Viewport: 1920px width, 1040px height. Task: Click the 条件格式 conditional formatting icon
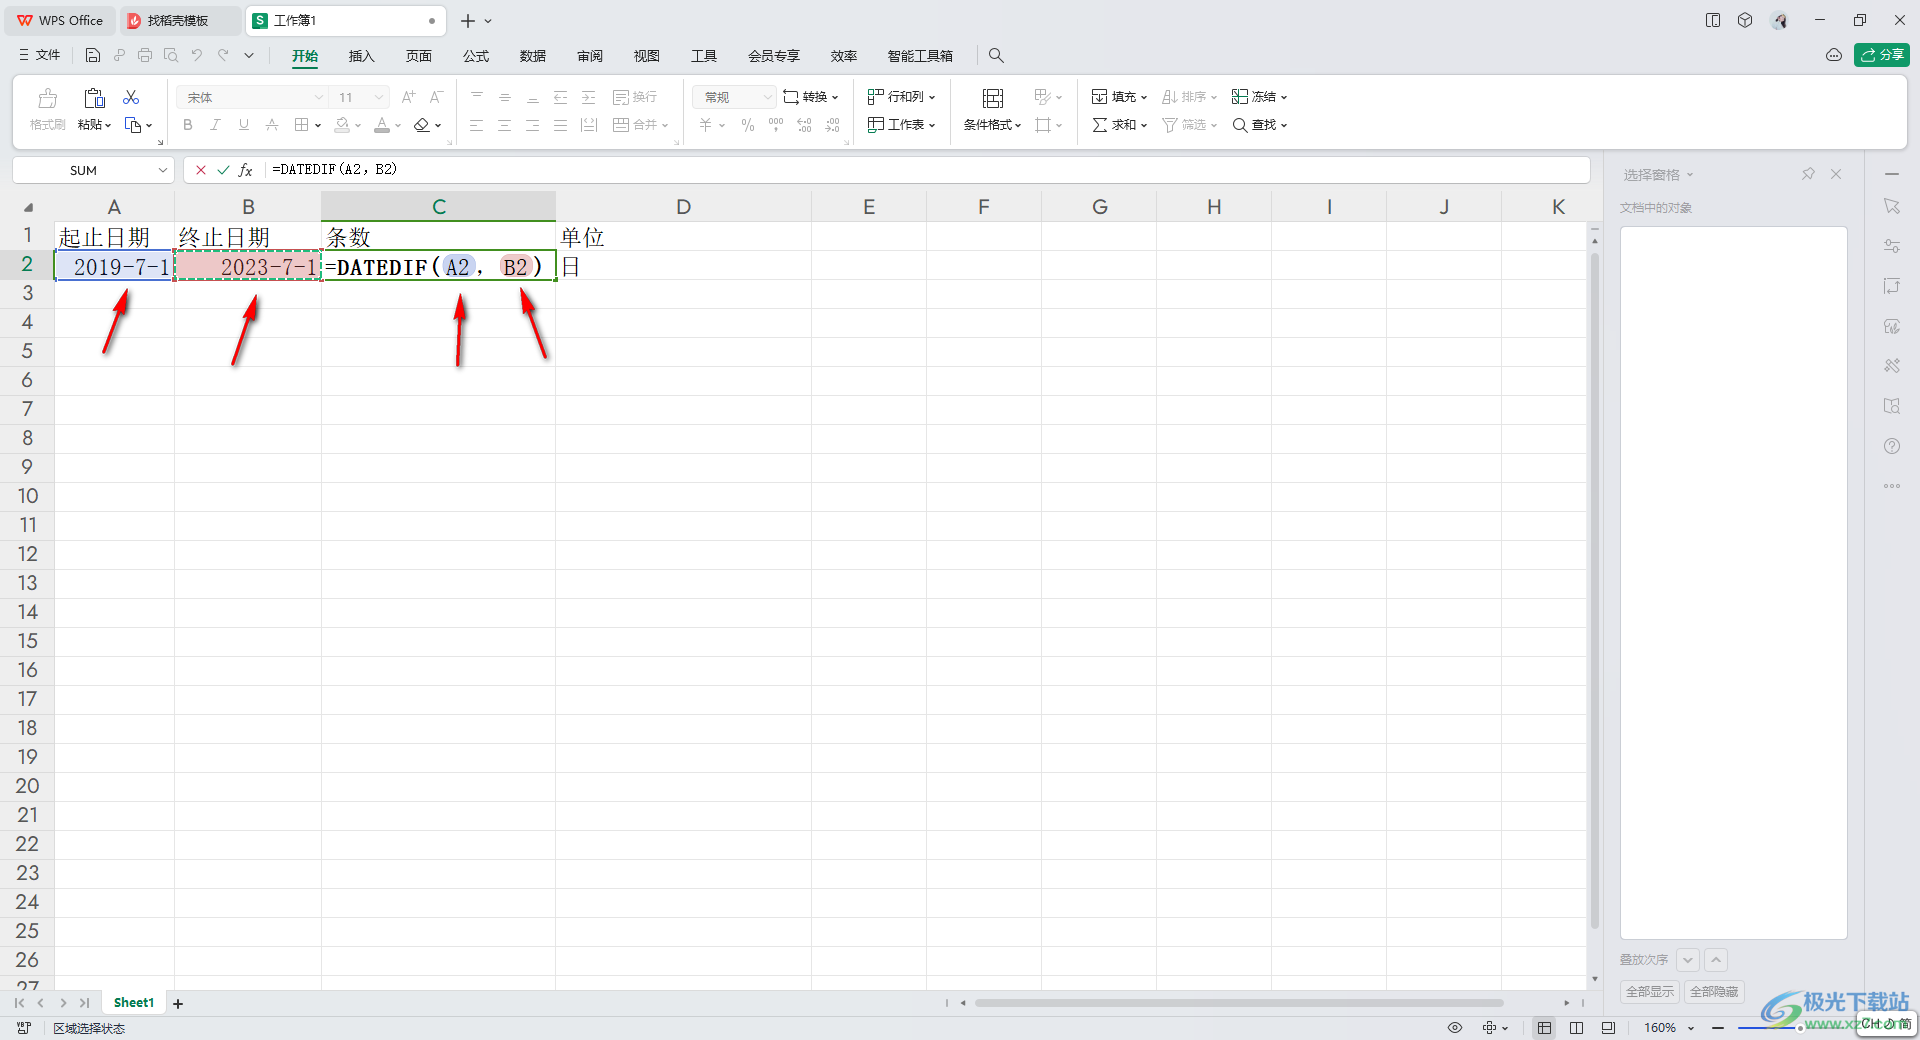(993, 98)
